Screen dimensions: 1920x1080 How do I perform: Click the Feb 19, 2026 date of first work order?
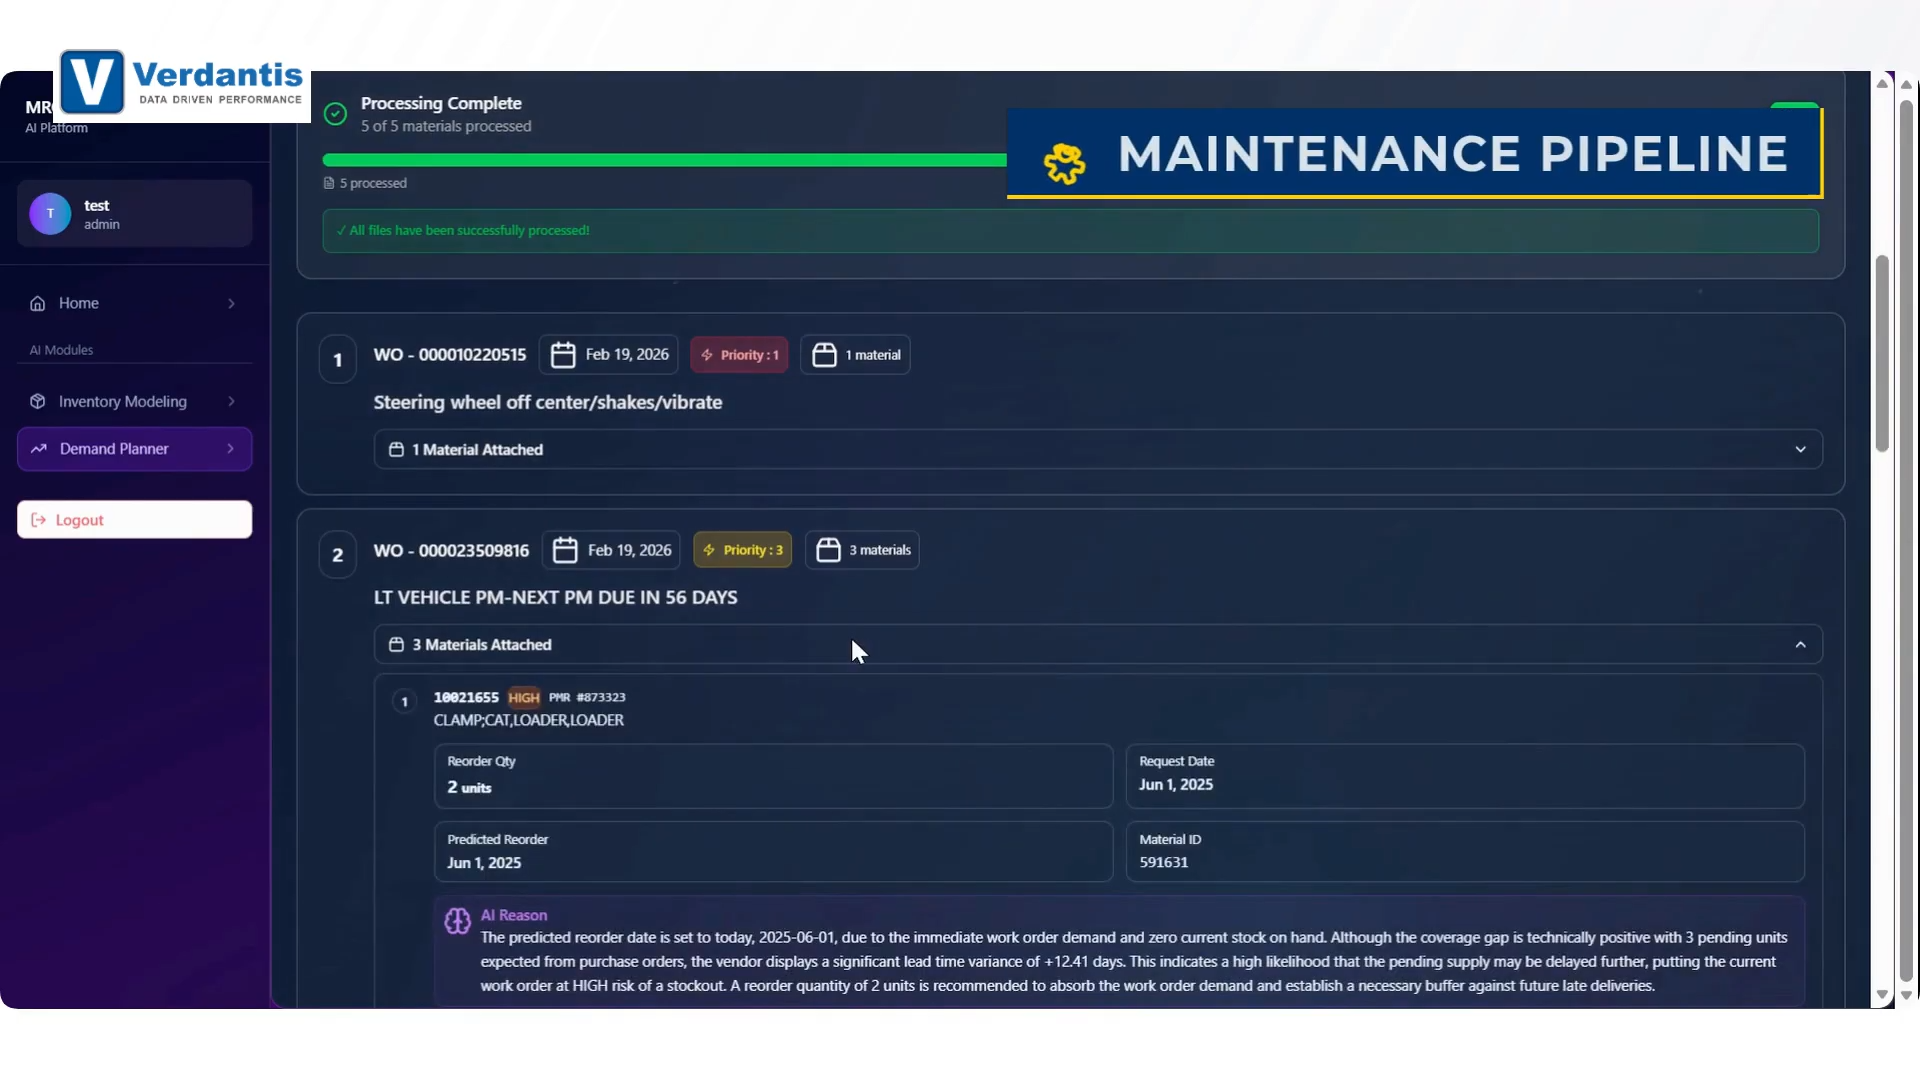627,355
